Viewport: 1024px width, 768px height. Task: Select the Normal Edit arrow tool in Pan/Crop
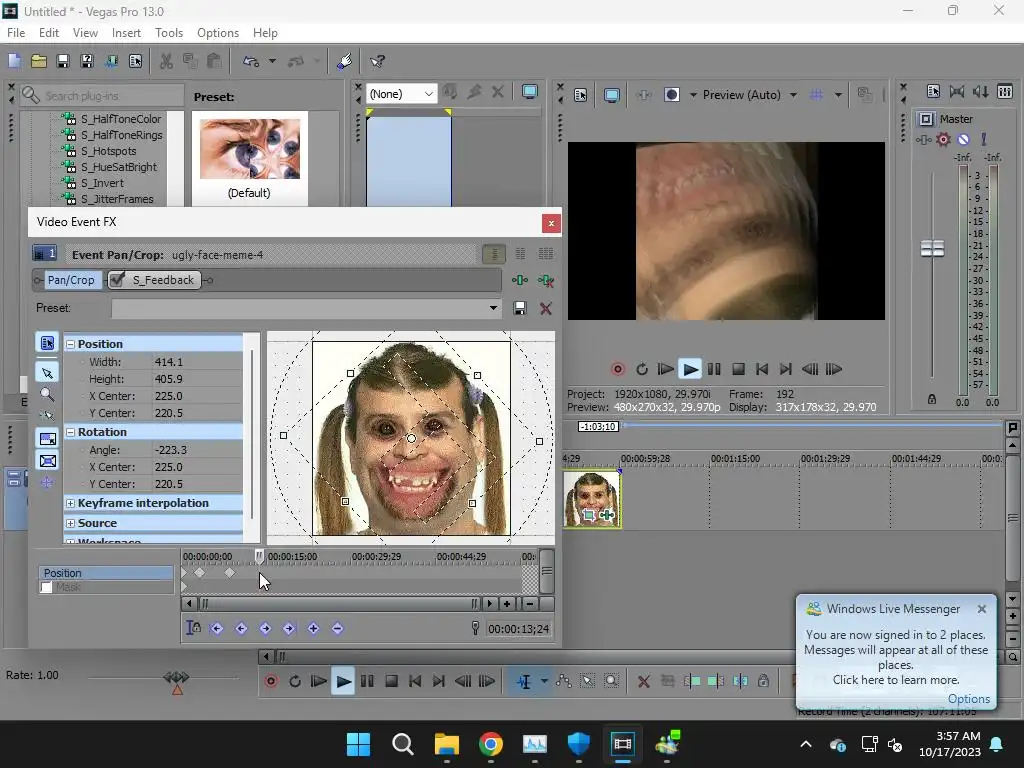click(47, 373)
